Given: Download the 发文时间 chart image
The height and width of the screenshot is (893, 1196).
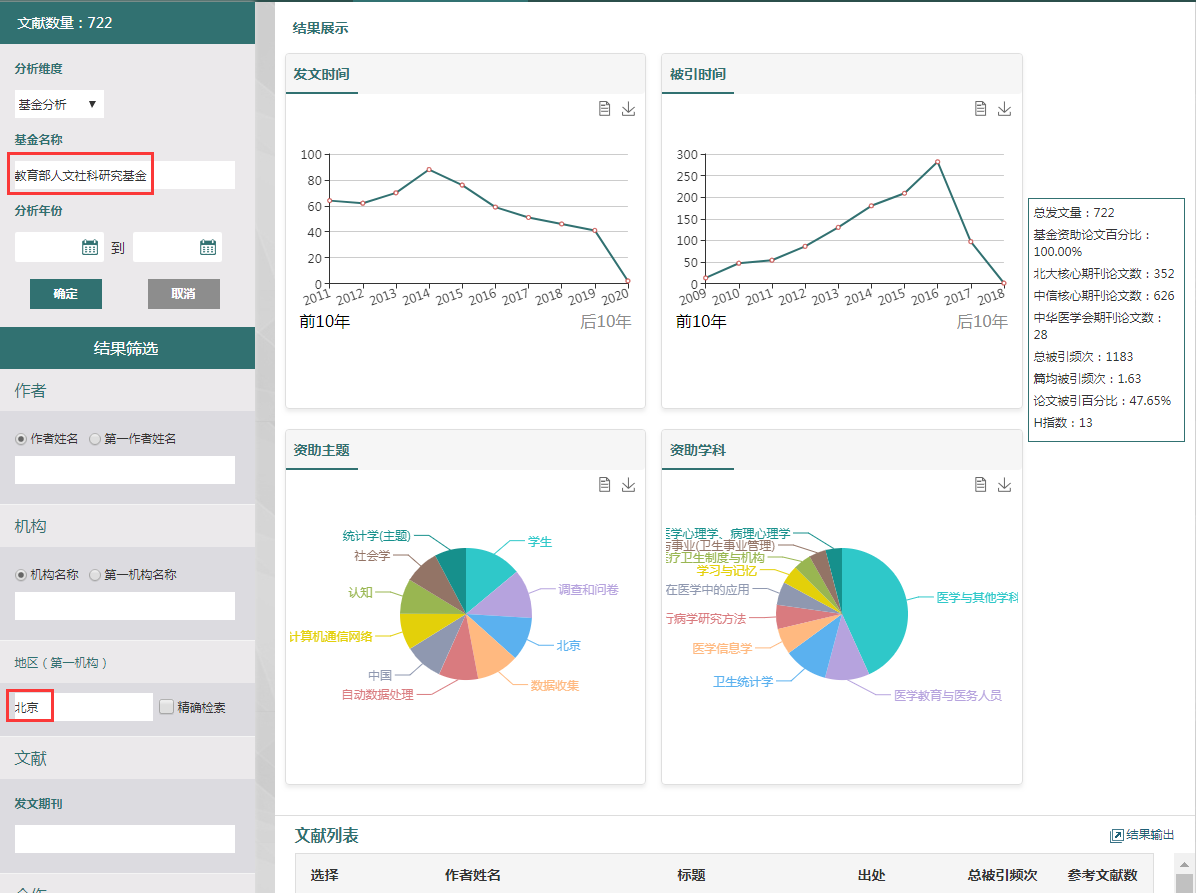Looking at the screenshot, I should (628, 109).
